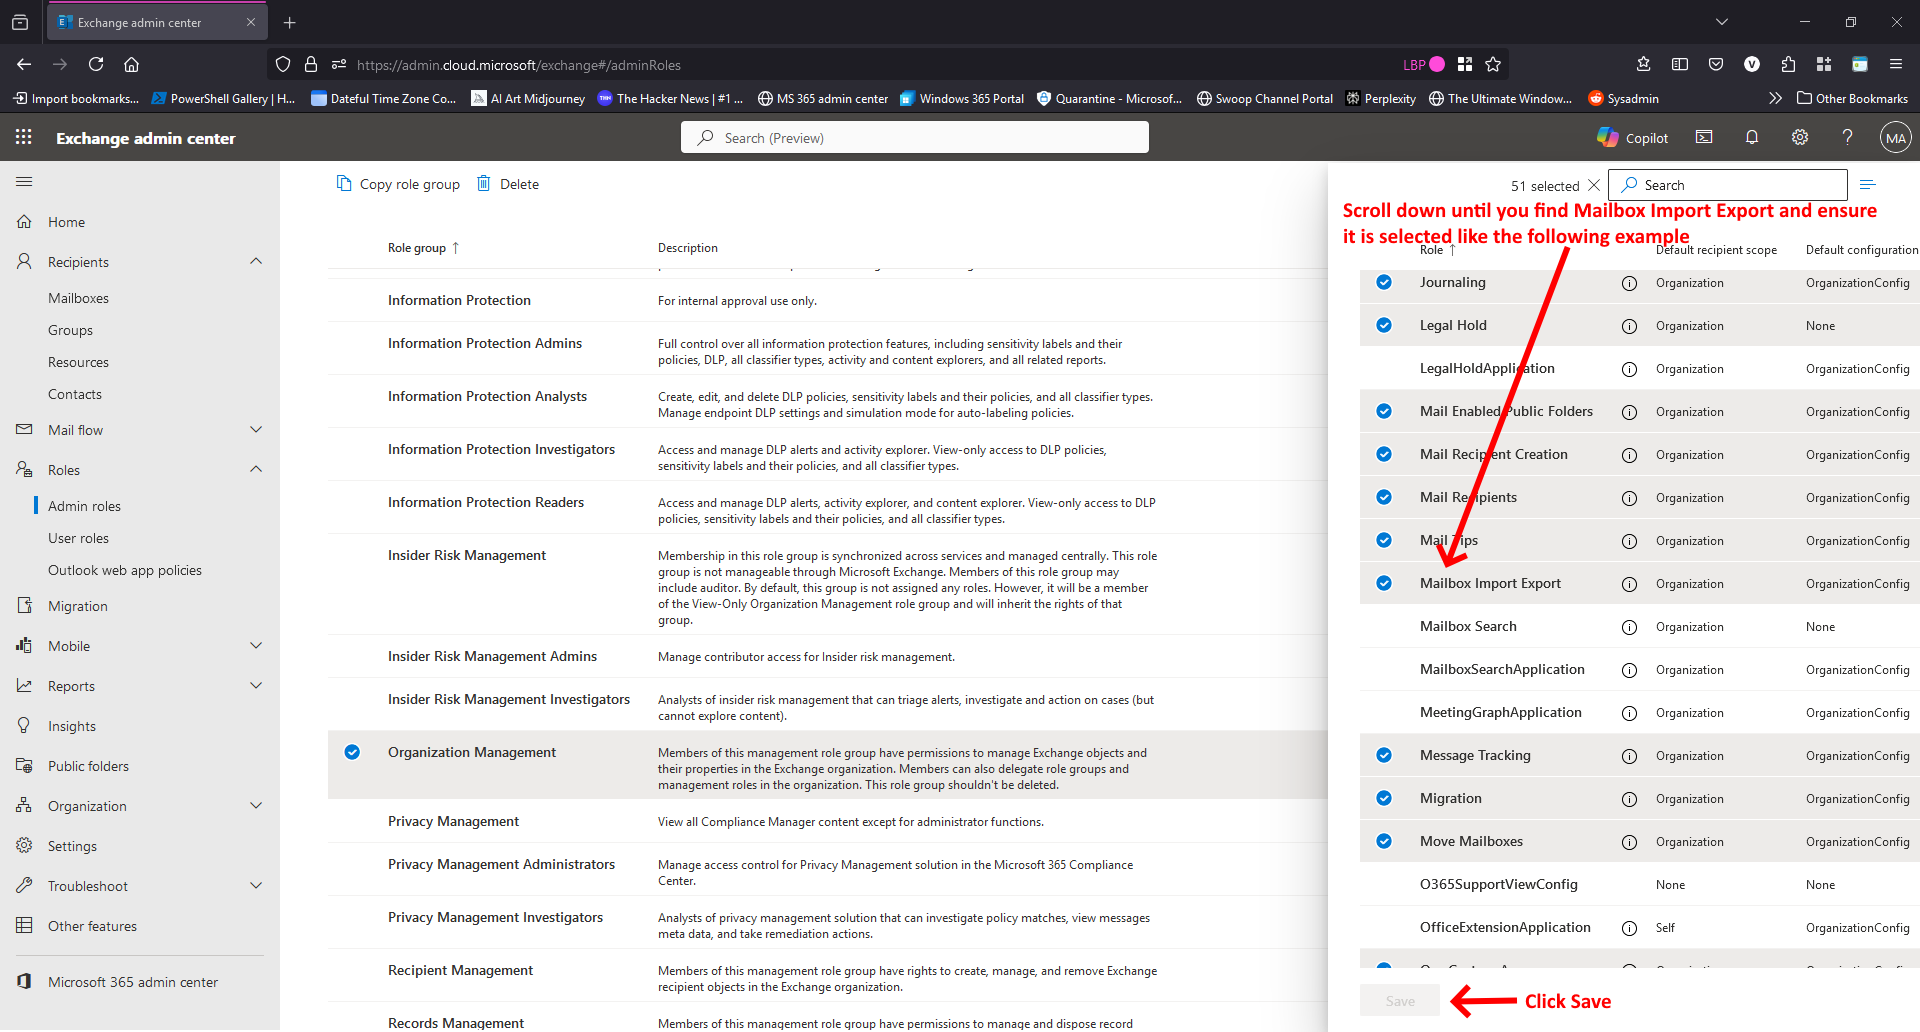Open the Copilot assistant
Image resolution: width=1920 pixels, height=1032 pixels.
coord(1632,138)
